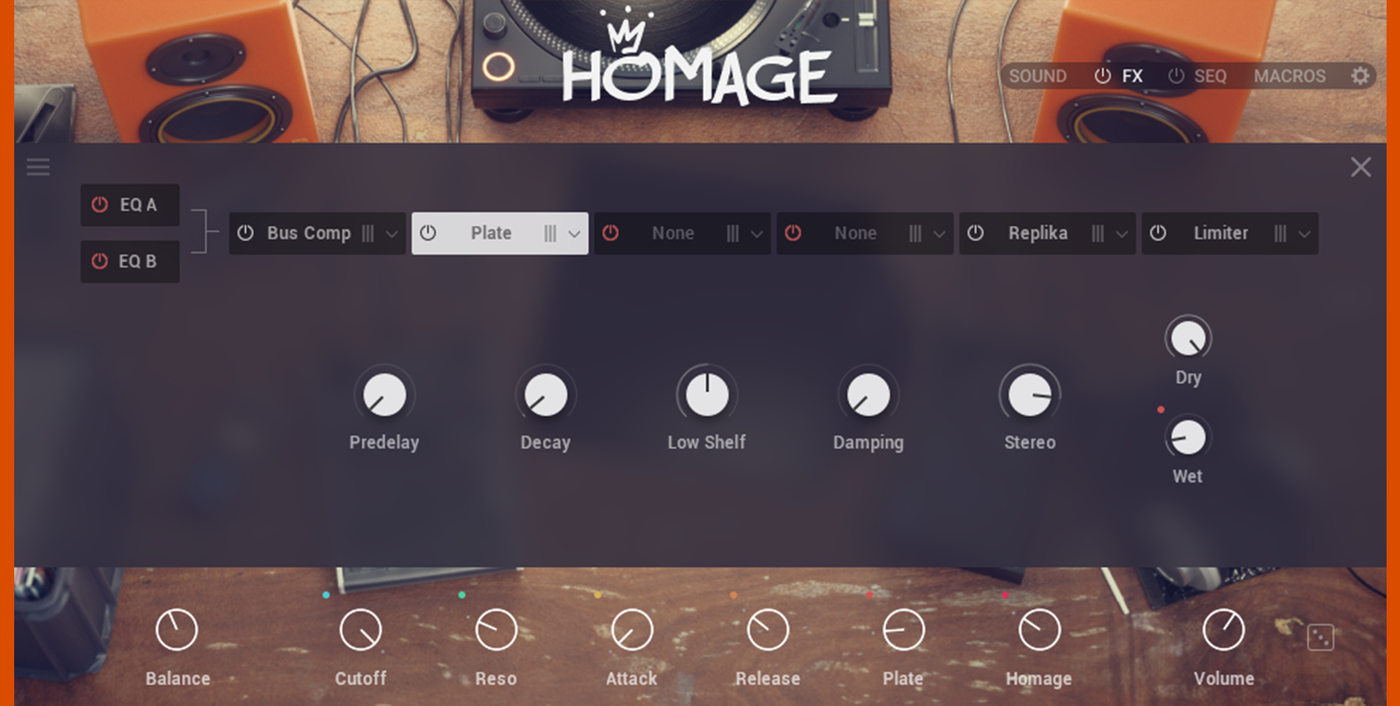Click the Low Shelf knob
This screenshot has height=706, width=1400.
707,395
